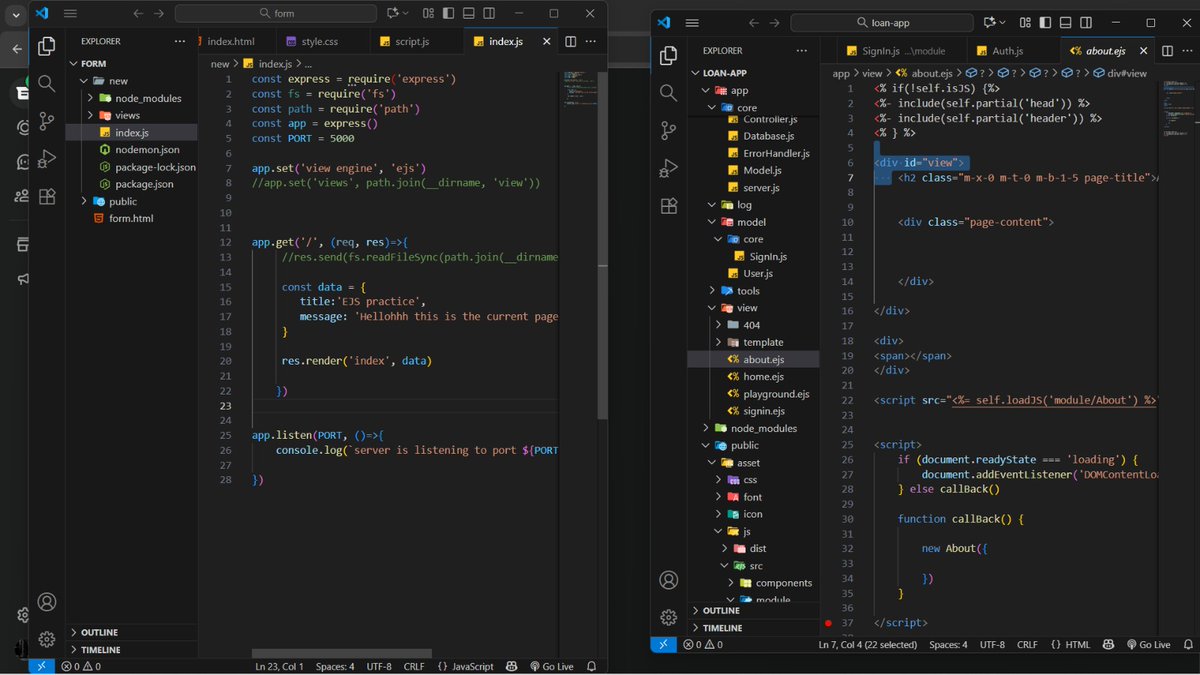Click the 'loan-app' search box in title bar
The height and width of the screenshot is (675, 1200).
coord(881,22)
